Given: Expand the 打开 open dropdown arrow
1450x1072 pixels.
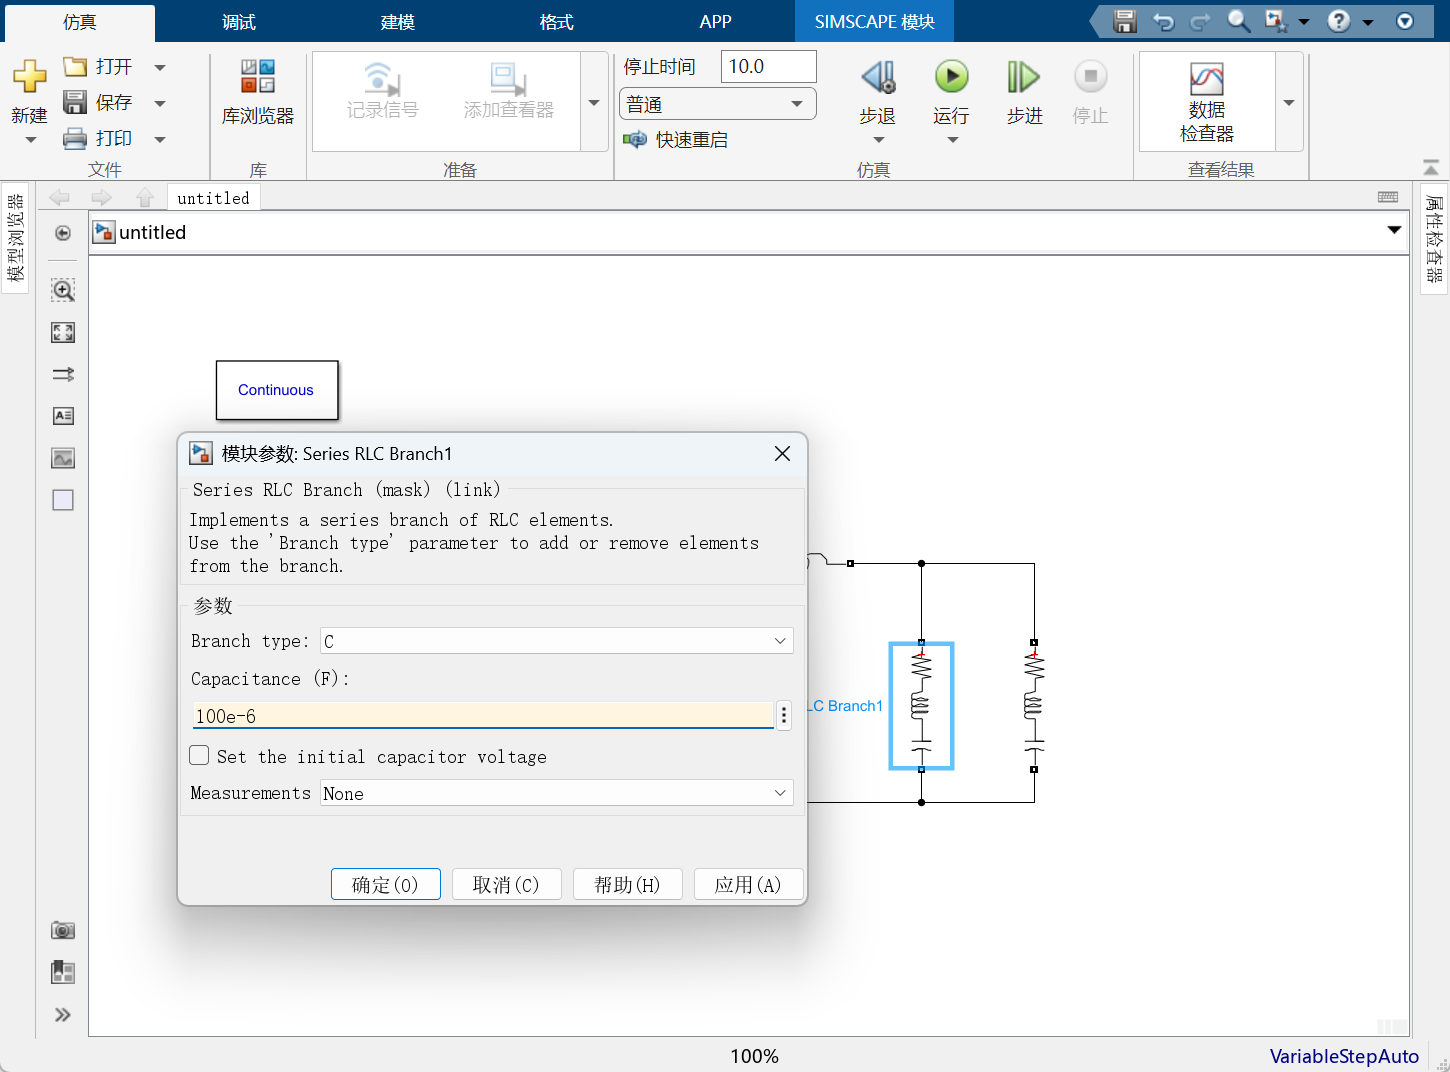Looking at the screenshot, I should coord(160,68).
